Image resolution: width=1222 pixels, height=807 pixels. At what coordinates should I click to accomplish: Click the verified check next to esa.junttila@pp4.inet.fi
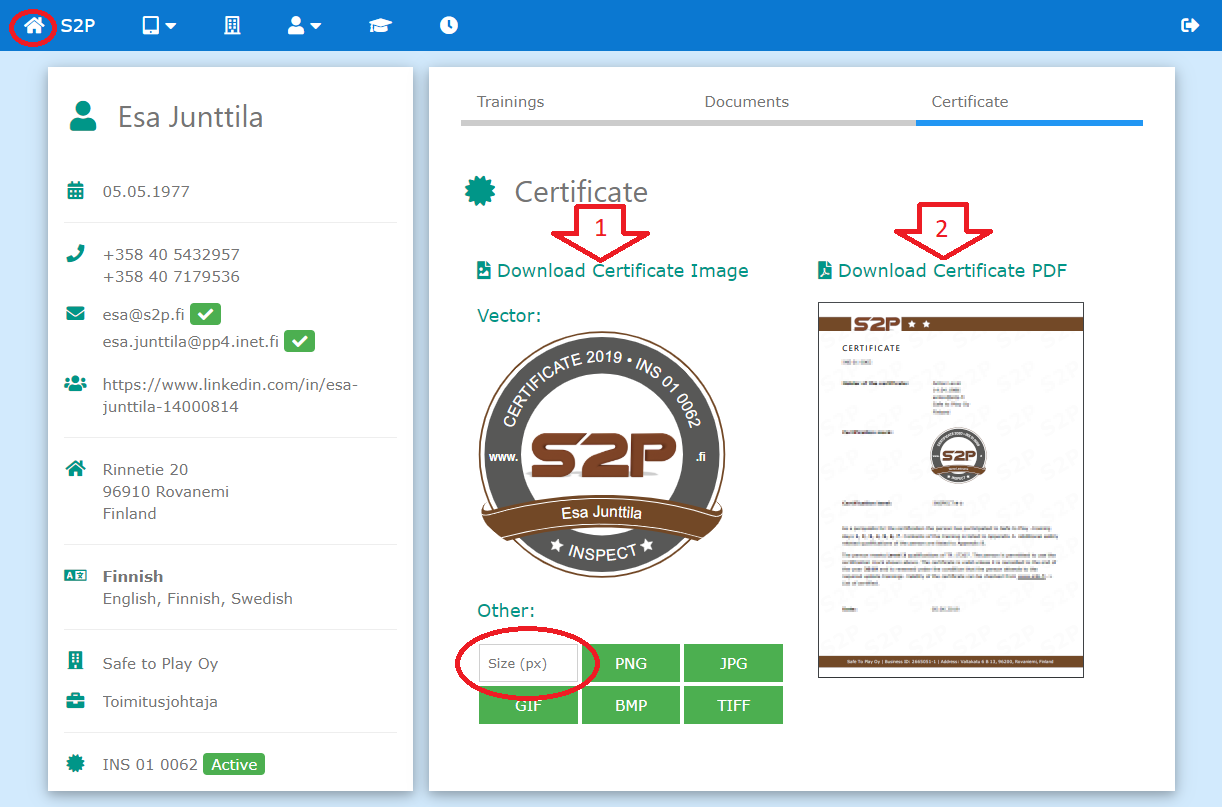[x=300, y=341]
